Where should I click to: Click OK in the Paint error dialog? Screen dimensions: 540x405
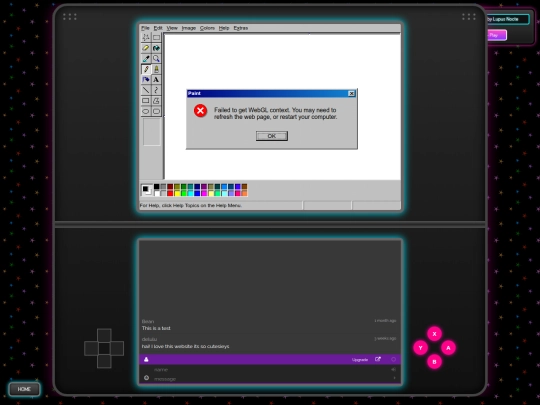272,136
